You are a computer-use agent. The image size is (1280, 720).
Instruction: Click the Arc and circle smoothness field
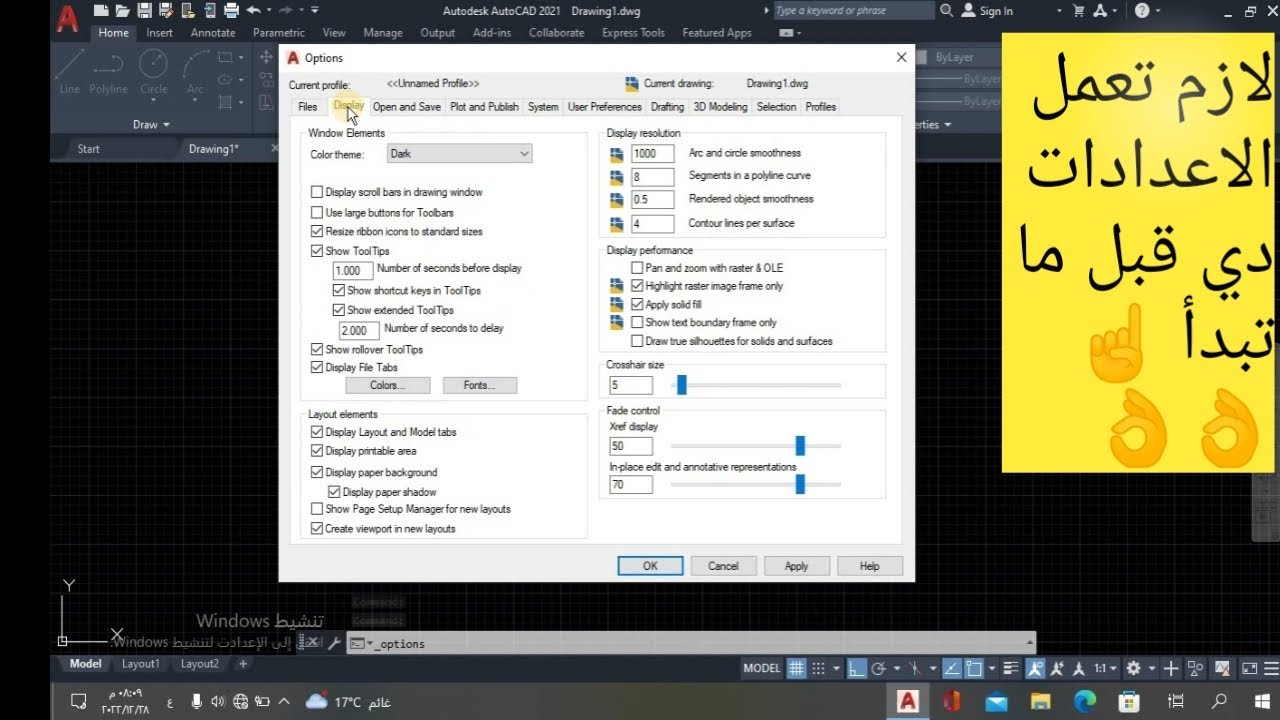point(652,153)
